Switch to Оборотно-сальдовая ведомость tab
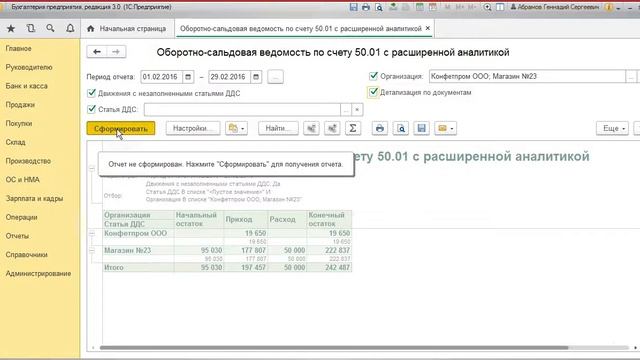The height and width of the screenshot is (360, 640). (x=300, y=29)
